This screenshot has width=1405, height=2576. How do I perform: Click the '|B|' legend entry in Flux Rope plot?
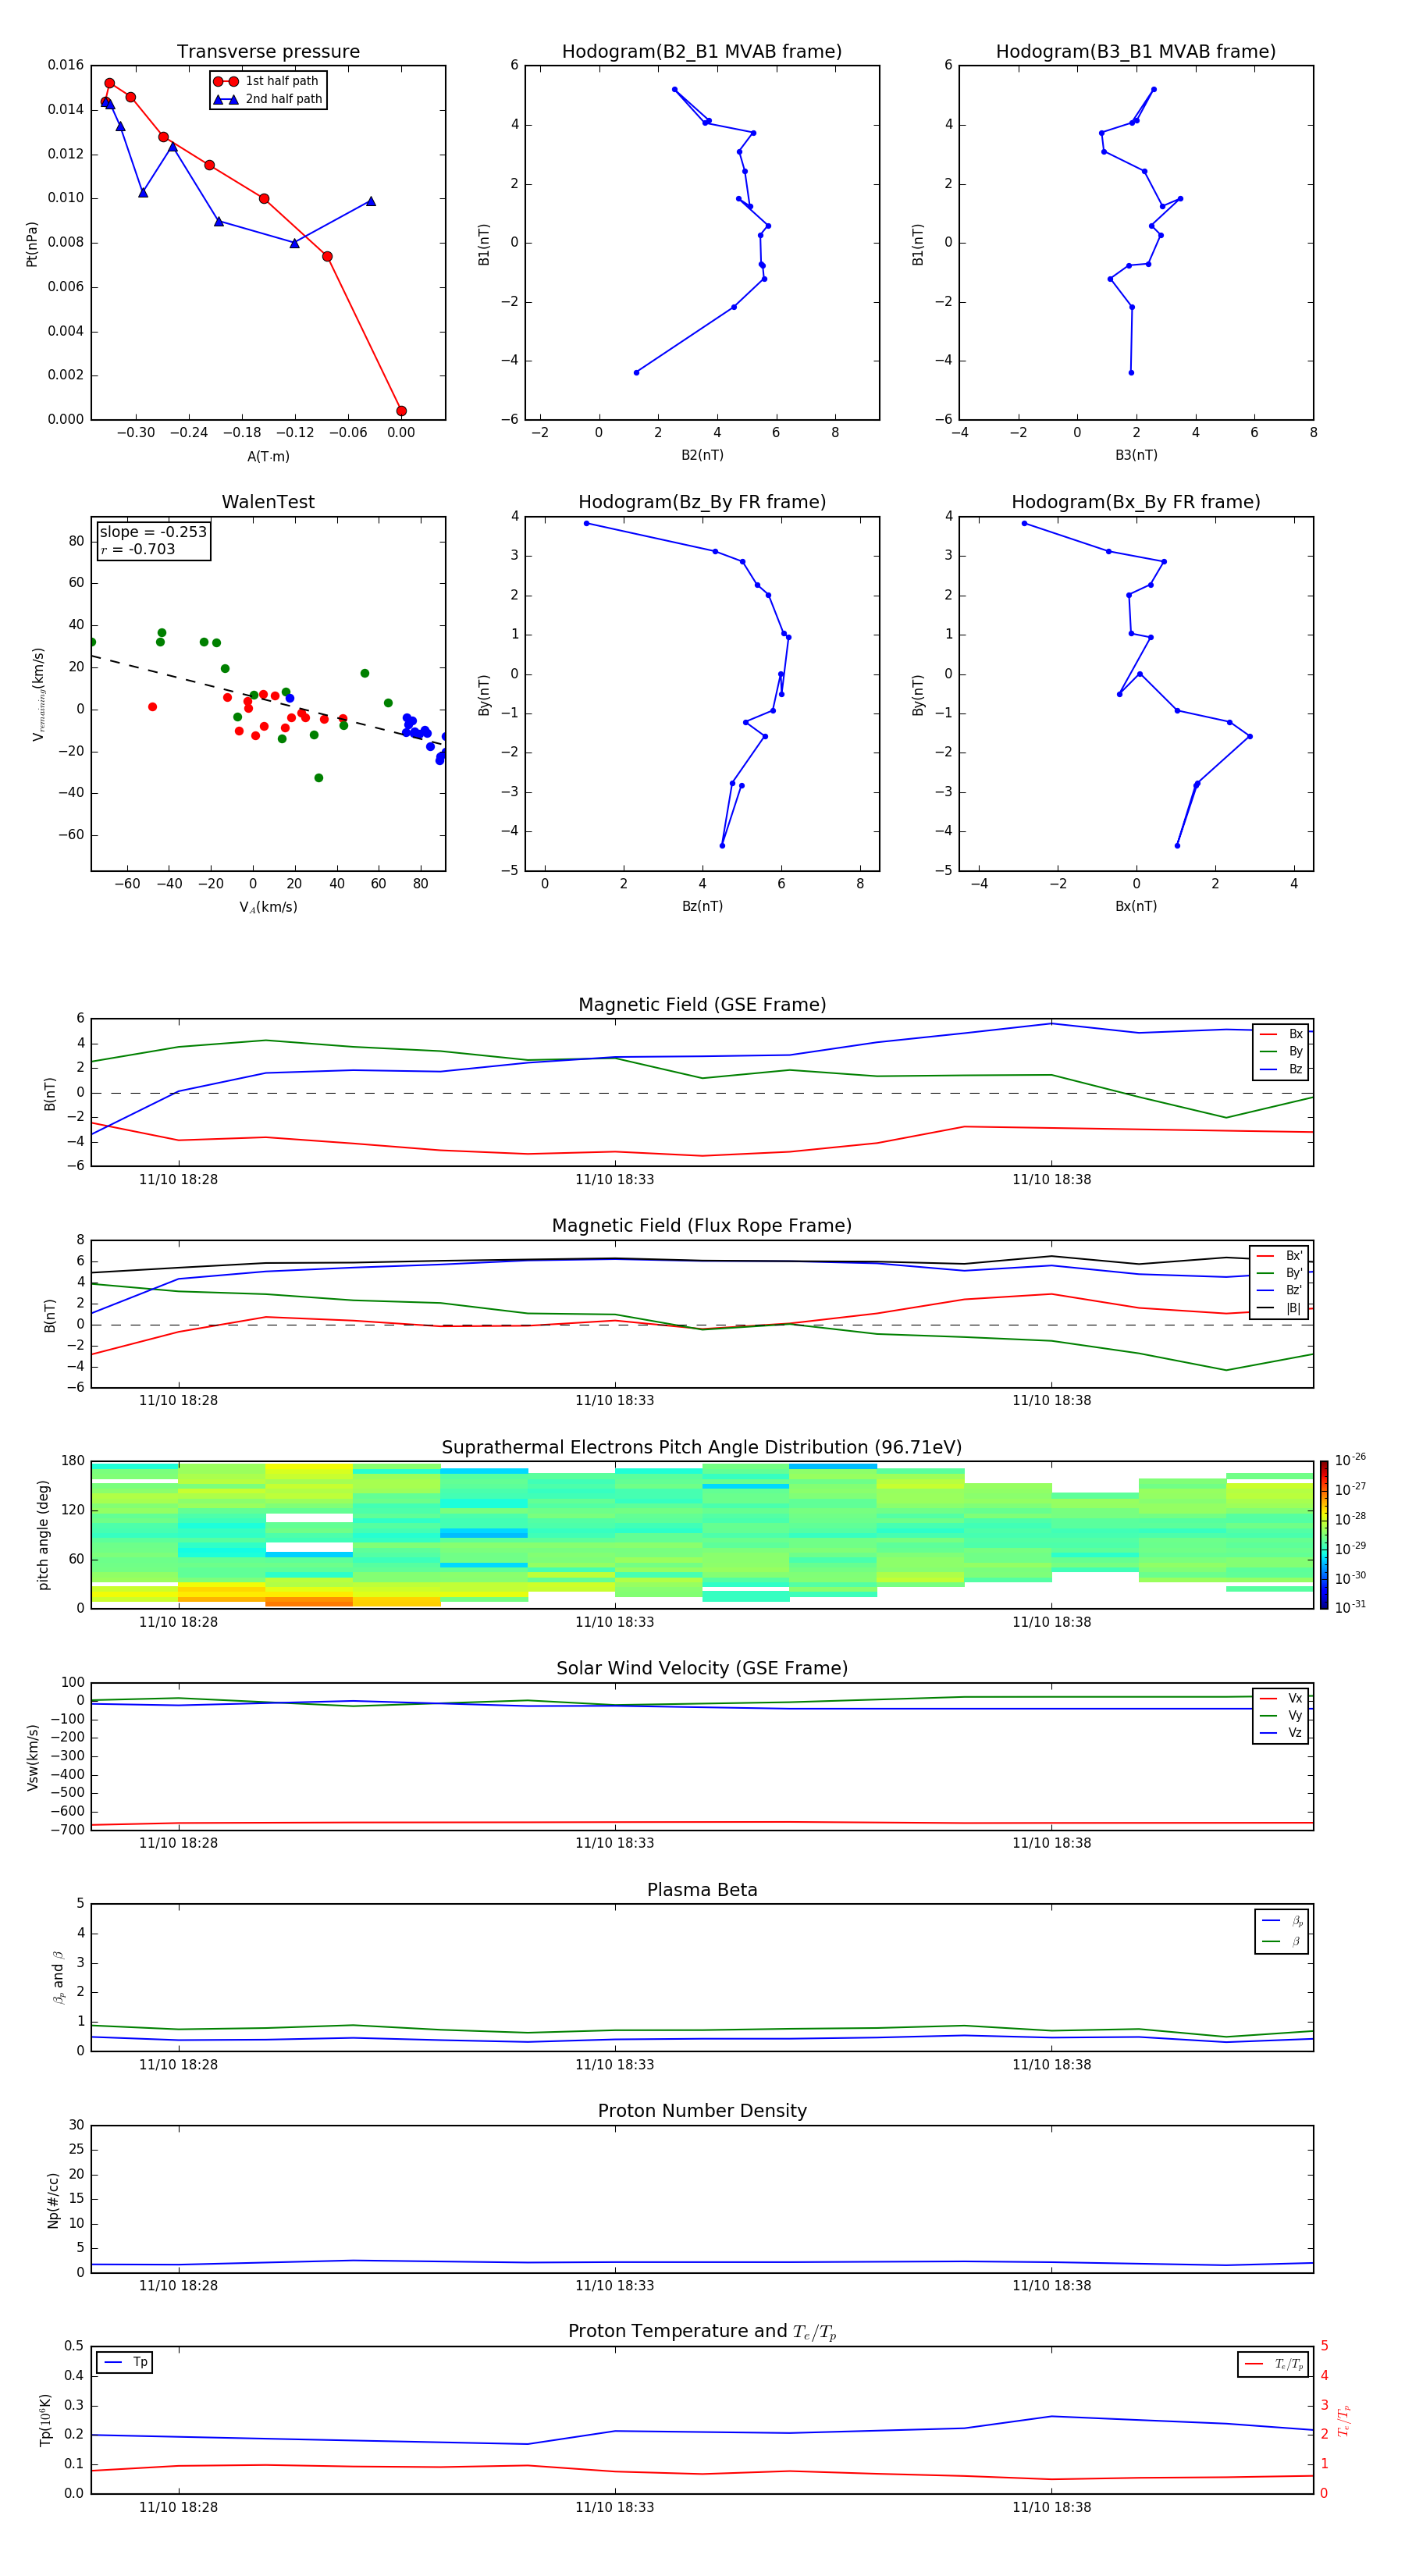tap(1279, 1308)
